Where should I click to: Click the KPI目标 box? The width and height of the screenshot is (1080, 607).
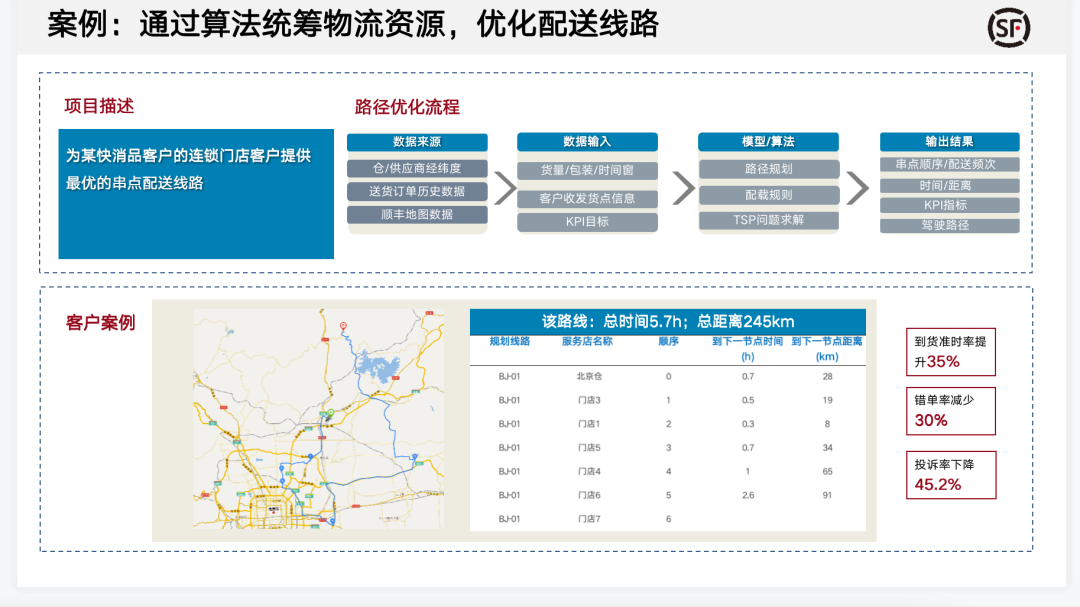click(x=588, y=222)
